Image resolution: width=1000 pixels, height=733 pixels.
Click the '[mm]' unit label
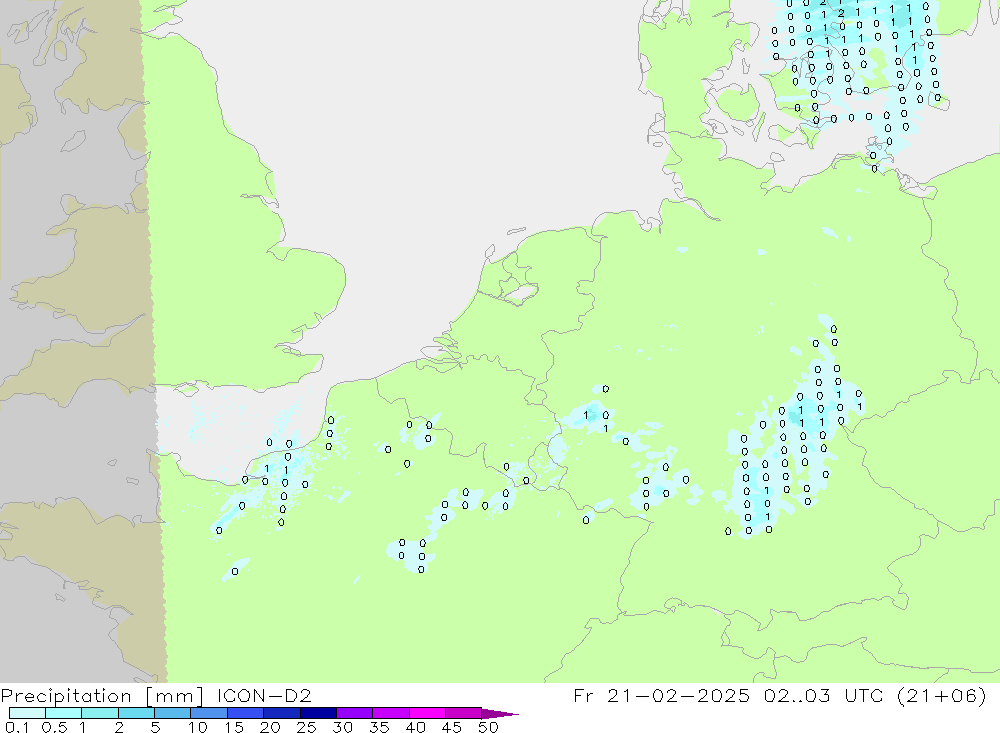[x=174, y=695]
